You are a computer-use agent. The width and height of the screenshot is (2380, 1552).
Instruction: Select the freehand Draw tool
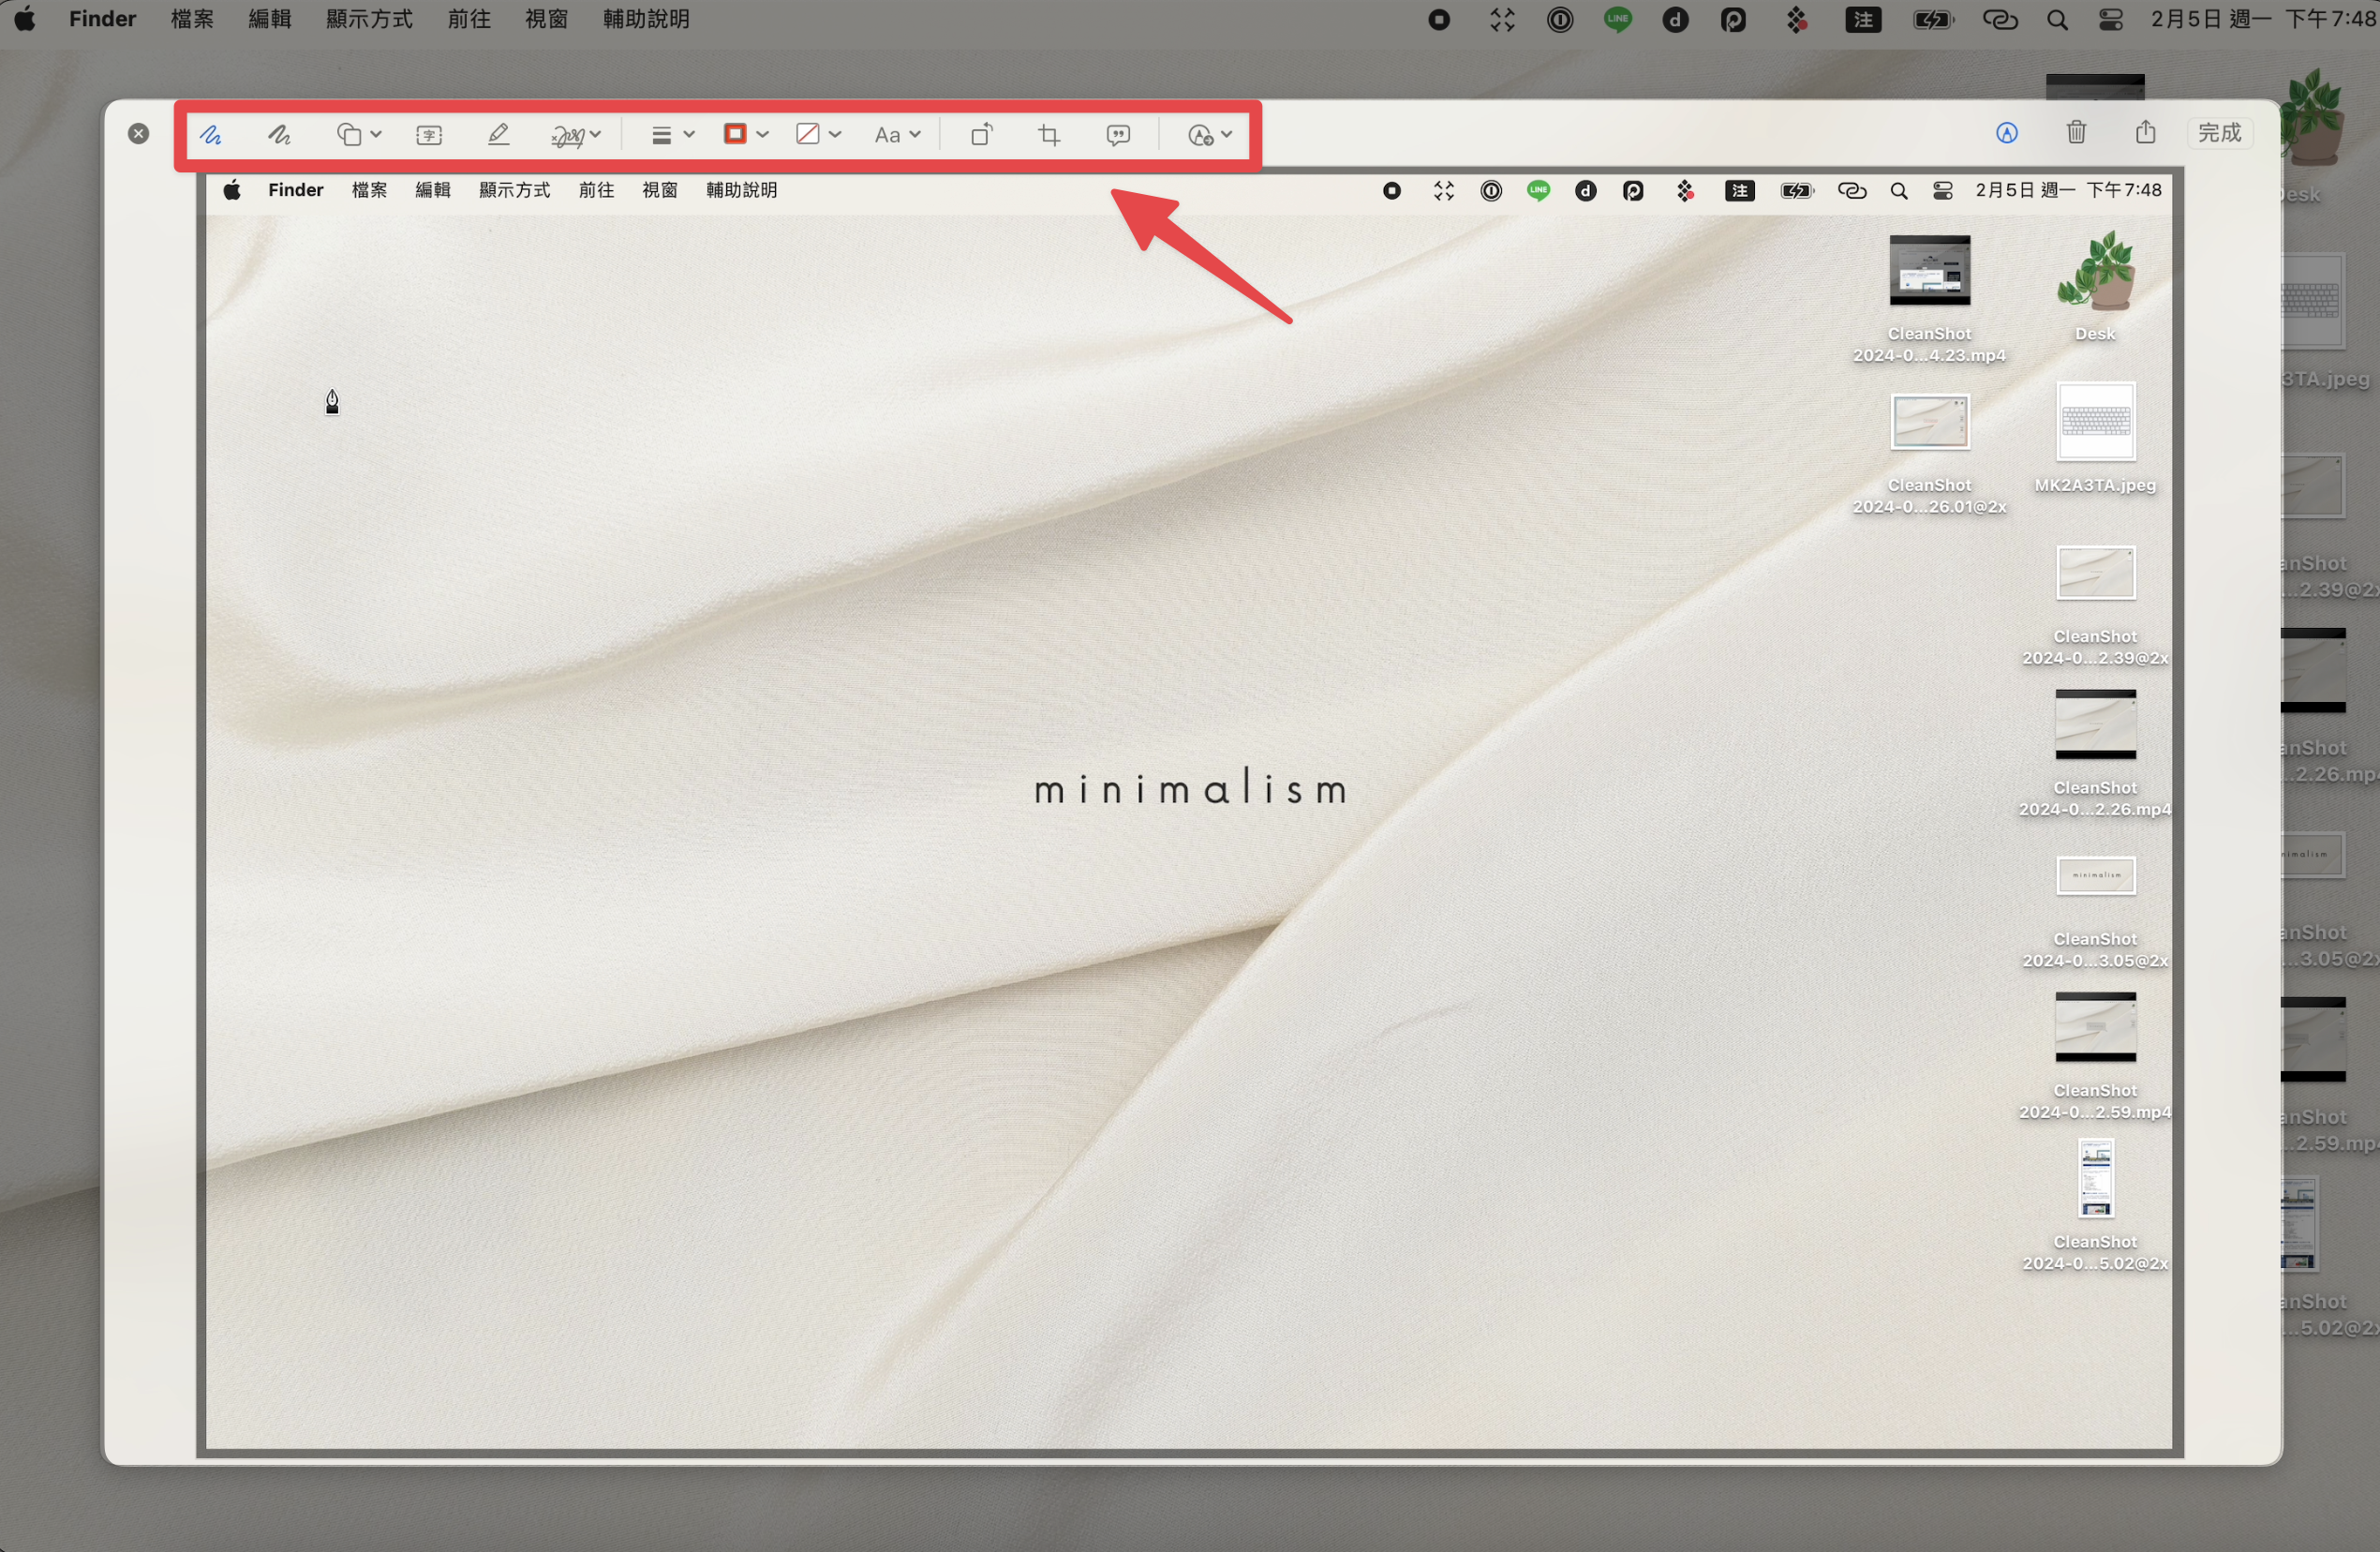click(x=279, y=134)
